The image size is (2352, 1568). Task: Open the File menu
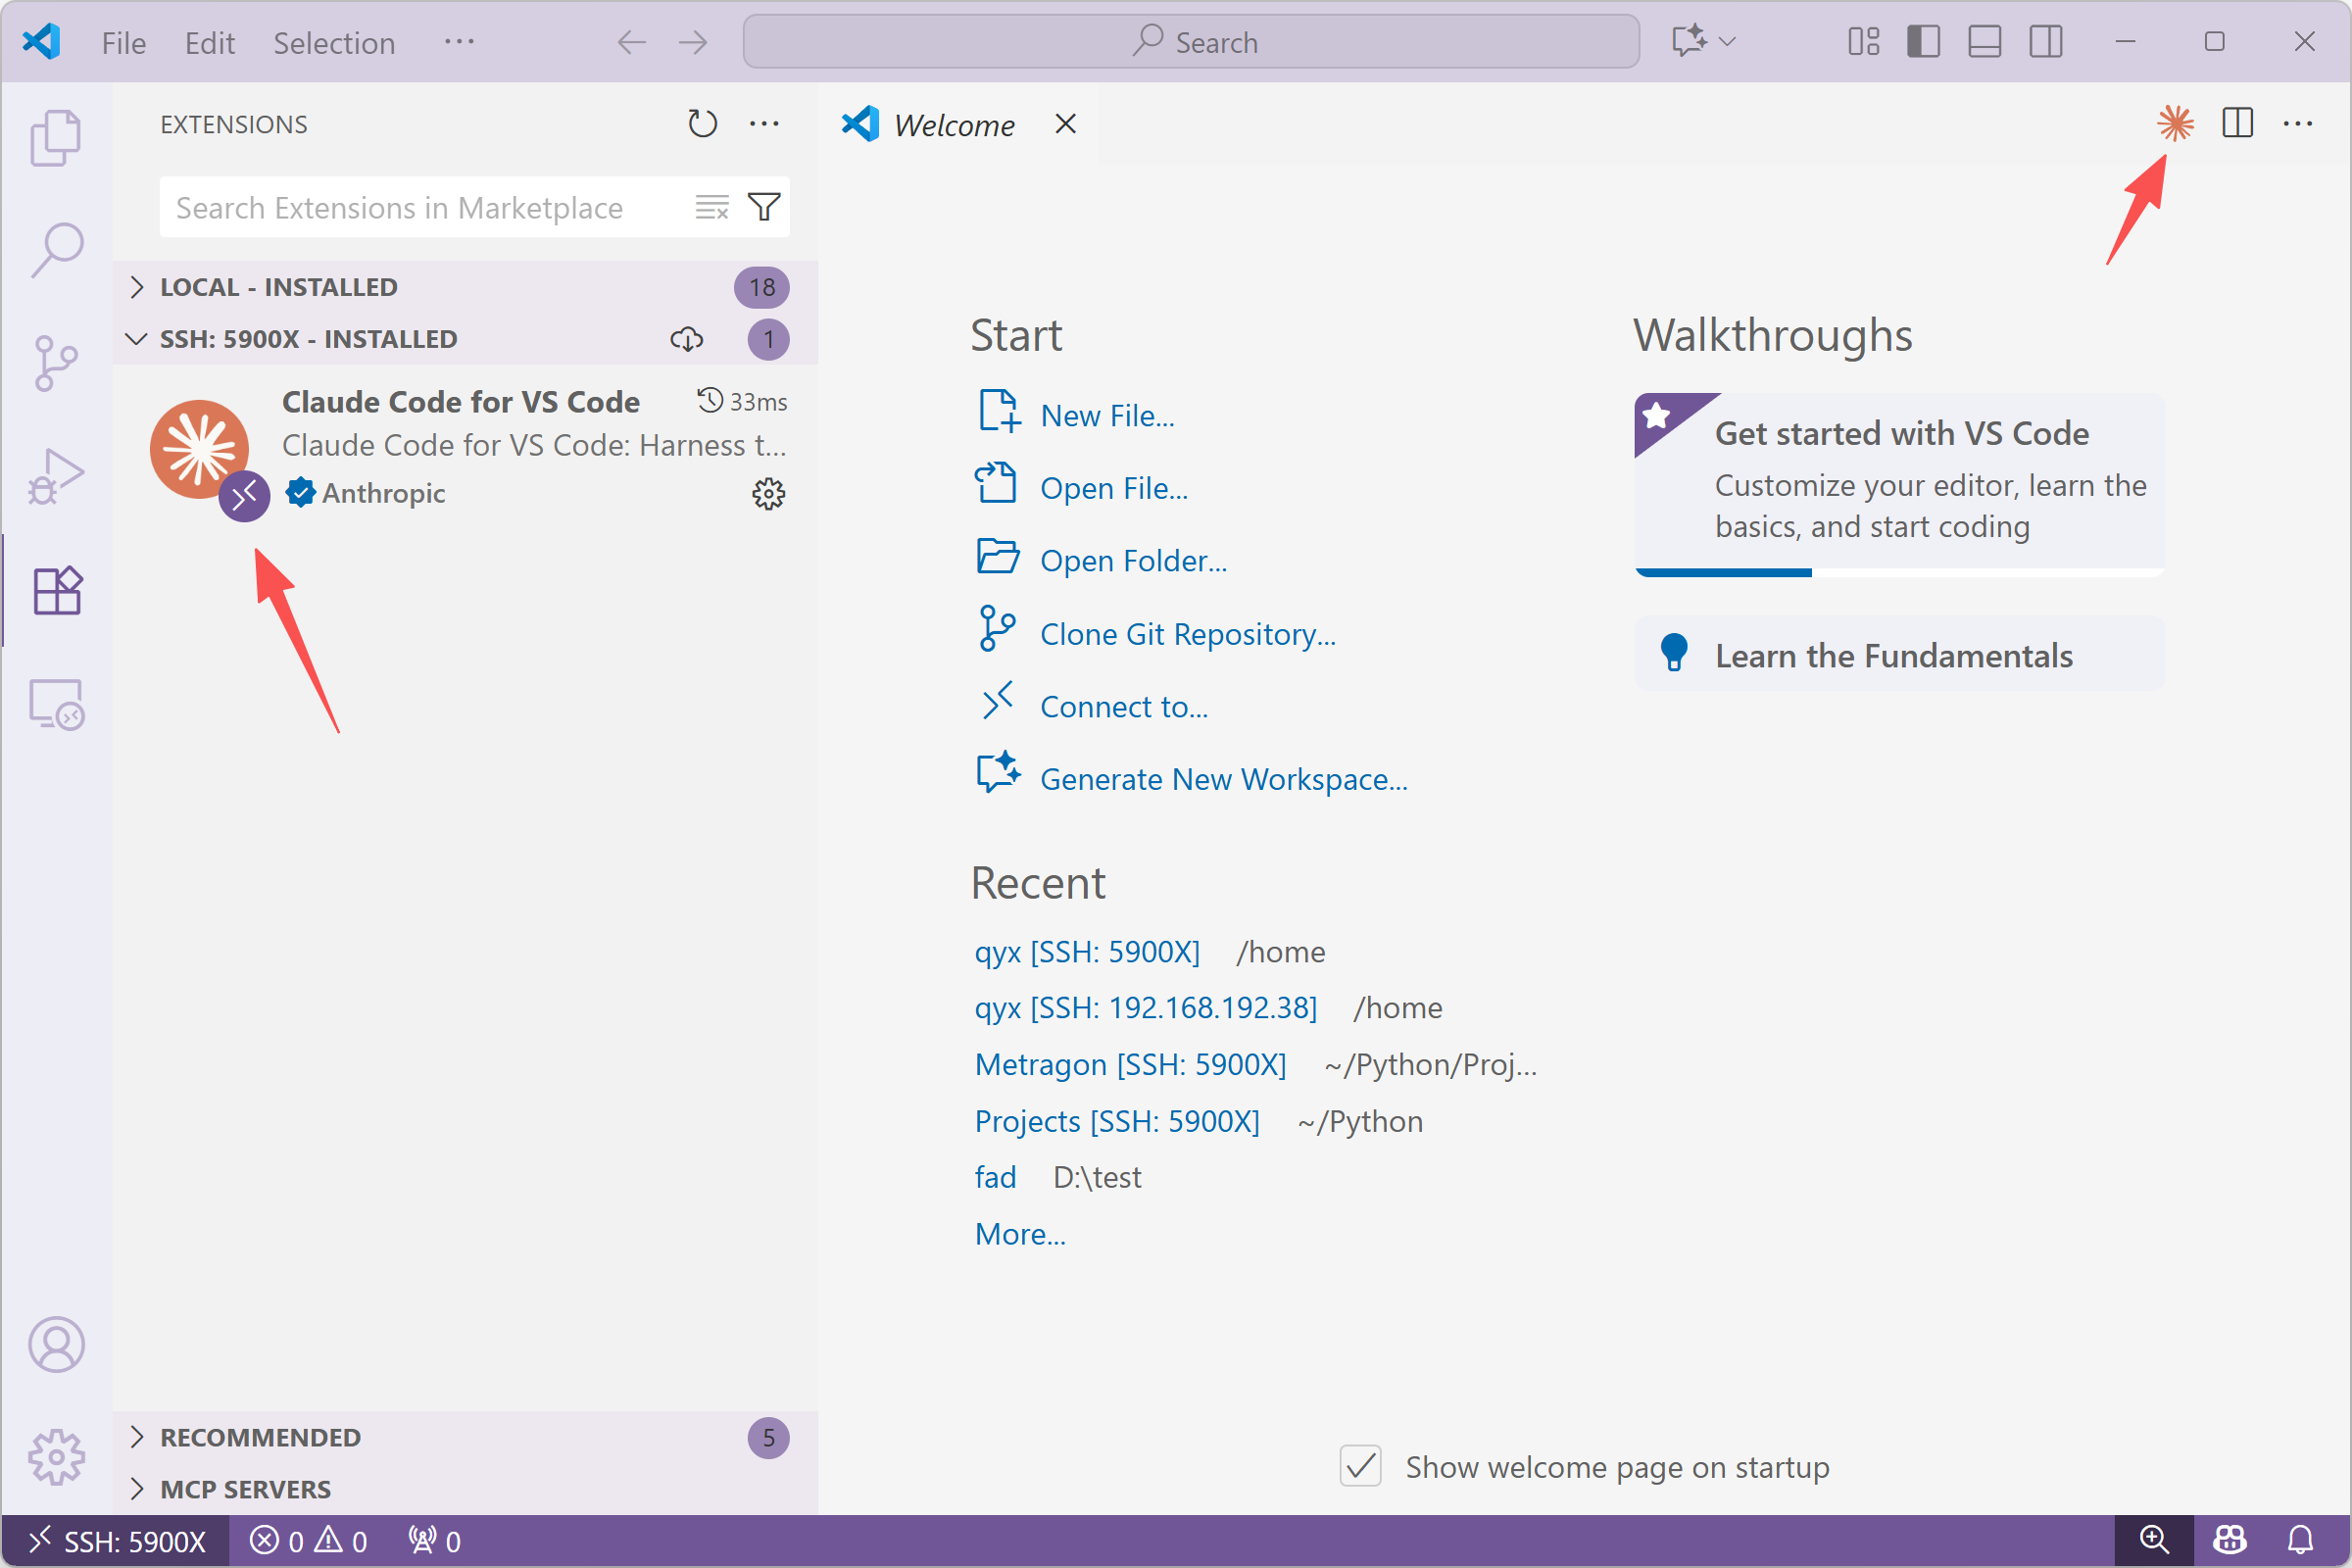coord(124,43)
